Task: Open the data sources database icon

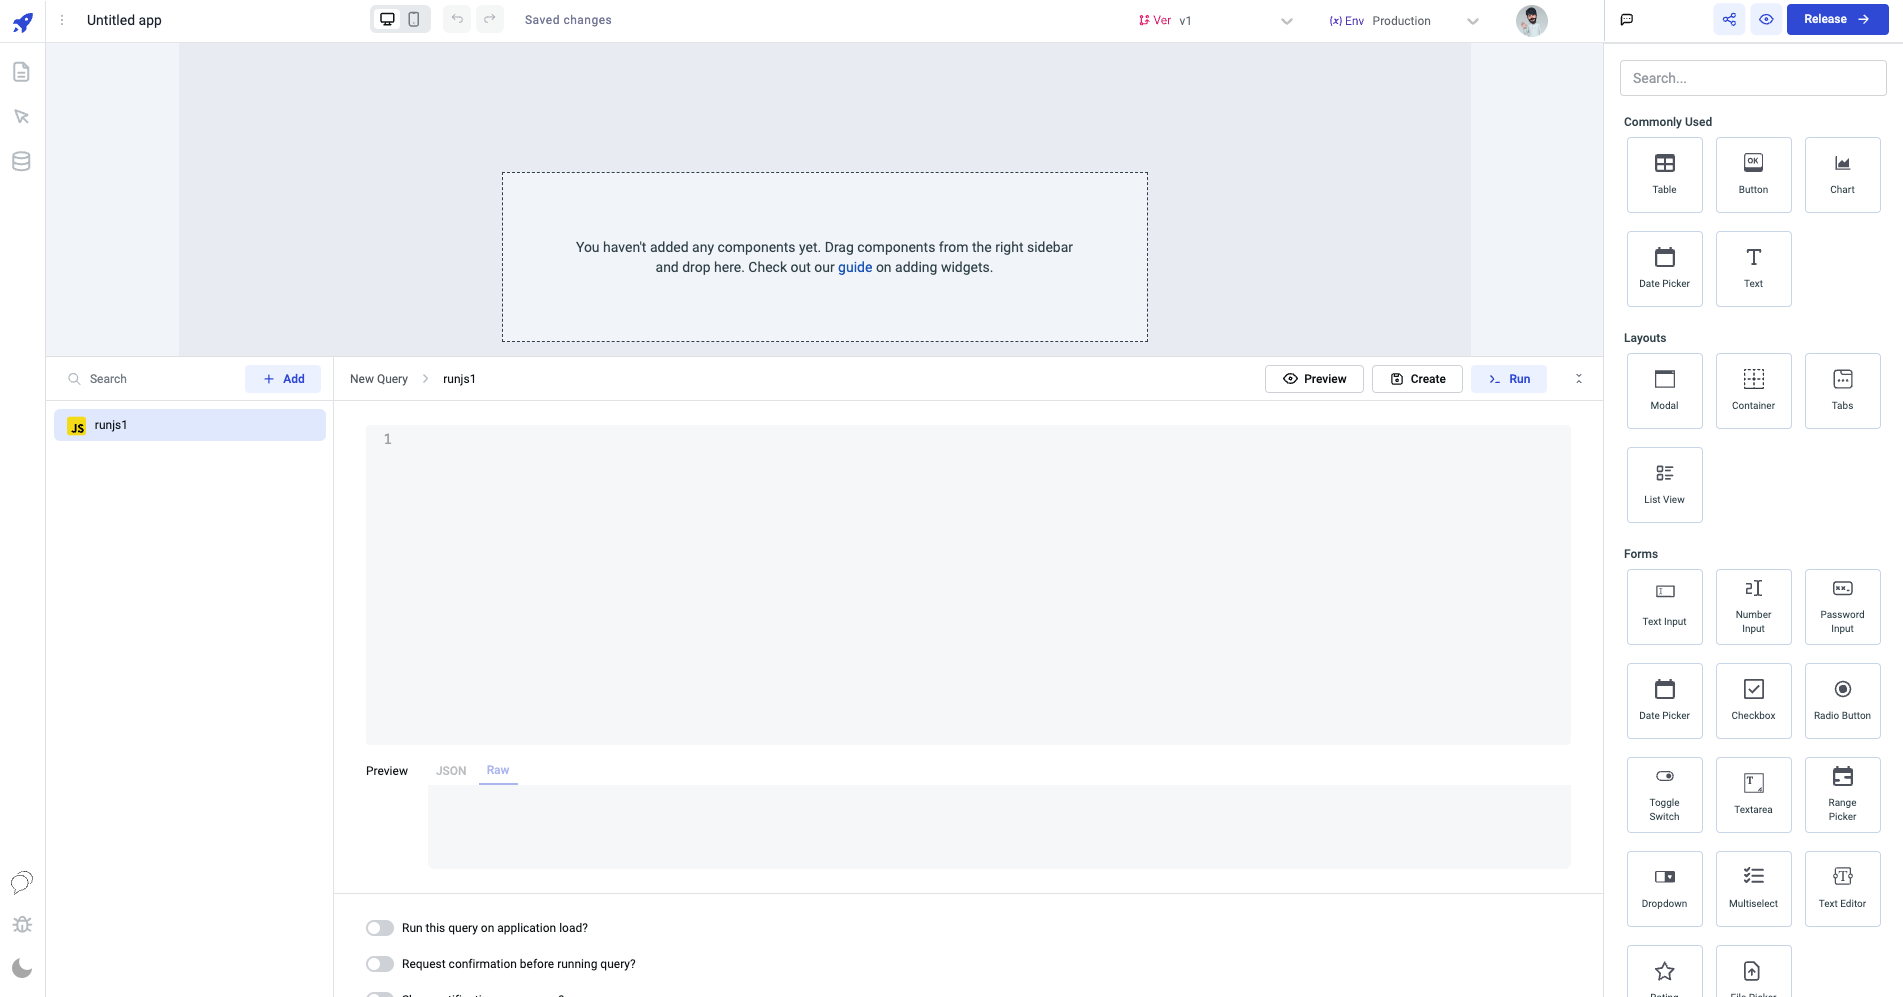Action: 21,161
